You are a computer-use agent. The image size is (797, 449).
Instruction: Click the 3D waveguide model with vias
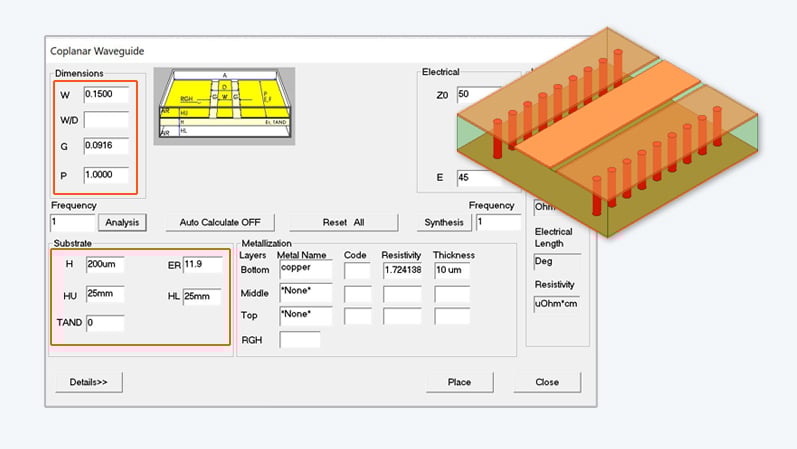[x=607, y=132]
